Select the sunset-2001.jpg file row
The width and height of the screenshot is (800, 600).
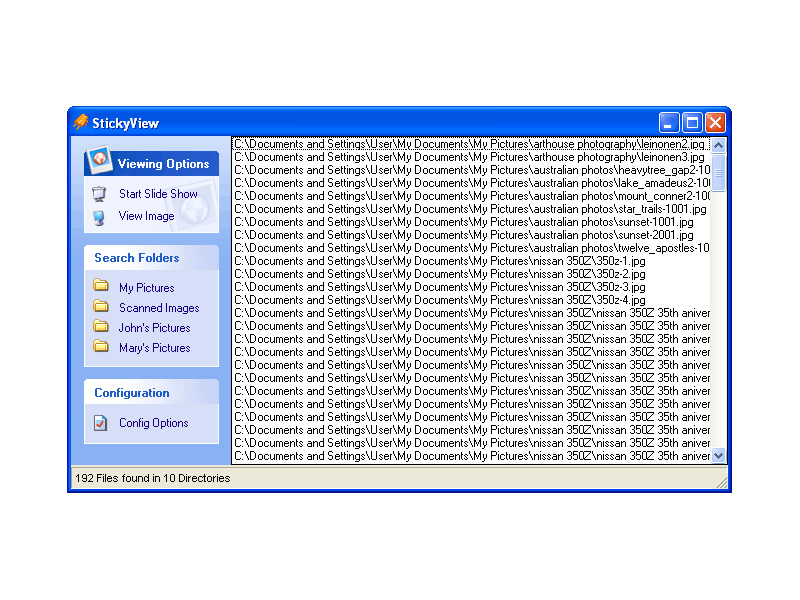tap(471, 235)
